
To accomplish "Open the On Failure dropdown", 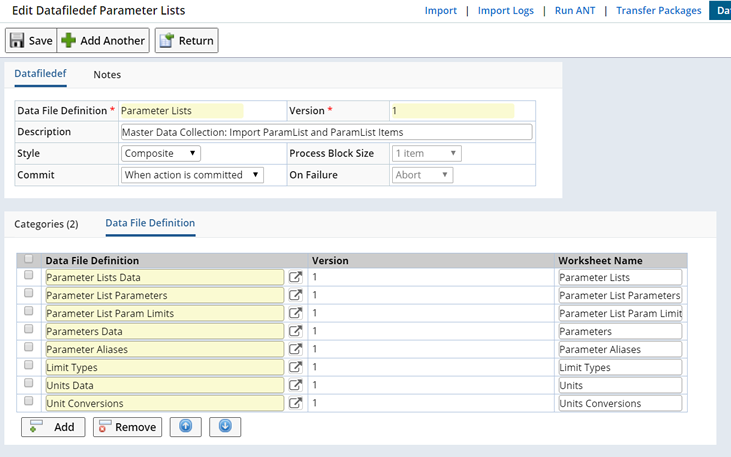I will click(422, 175).
